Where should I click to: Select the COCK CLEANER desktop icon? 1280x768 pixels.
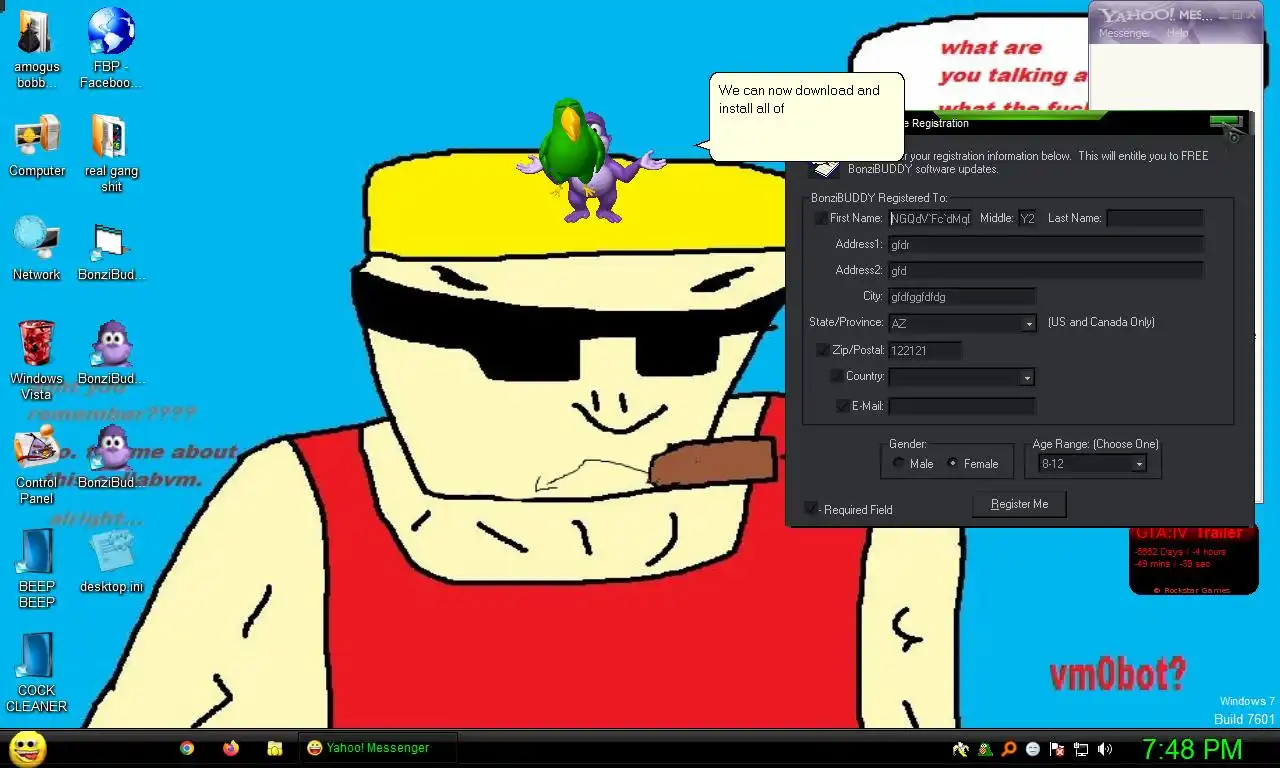pos(37,673)
